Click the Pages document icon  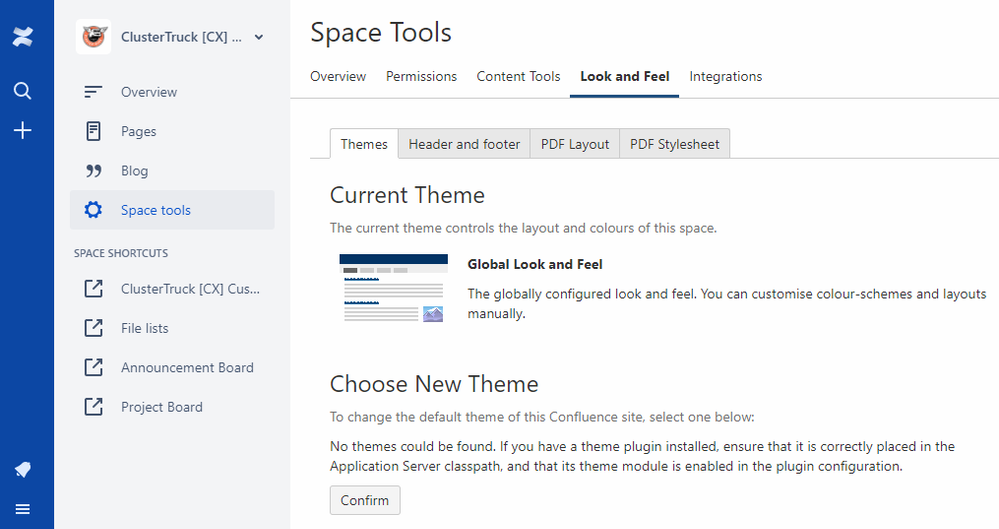[93, 131]
